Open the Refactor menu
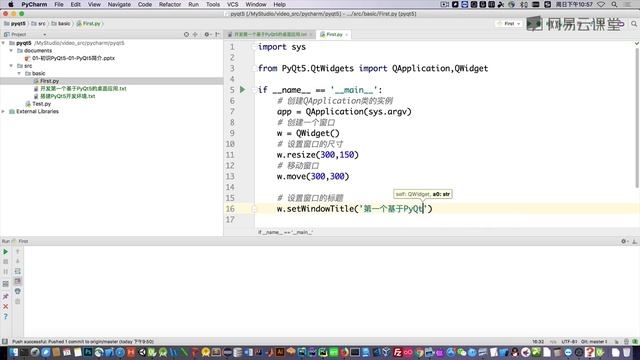640x360 pixels. 170,4
